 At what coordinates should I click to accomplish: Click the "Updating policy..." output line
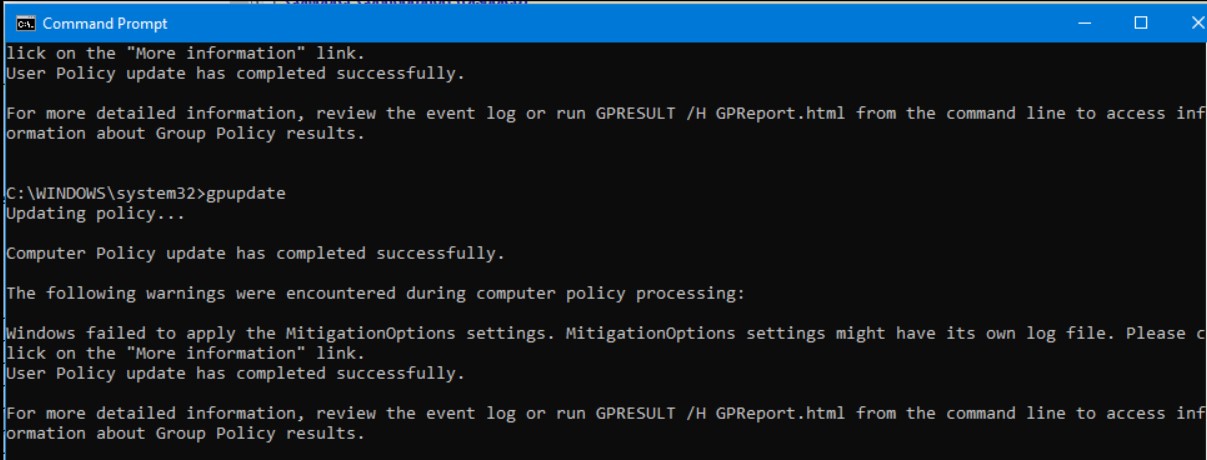pyautogui.click(x=76, y=213)
